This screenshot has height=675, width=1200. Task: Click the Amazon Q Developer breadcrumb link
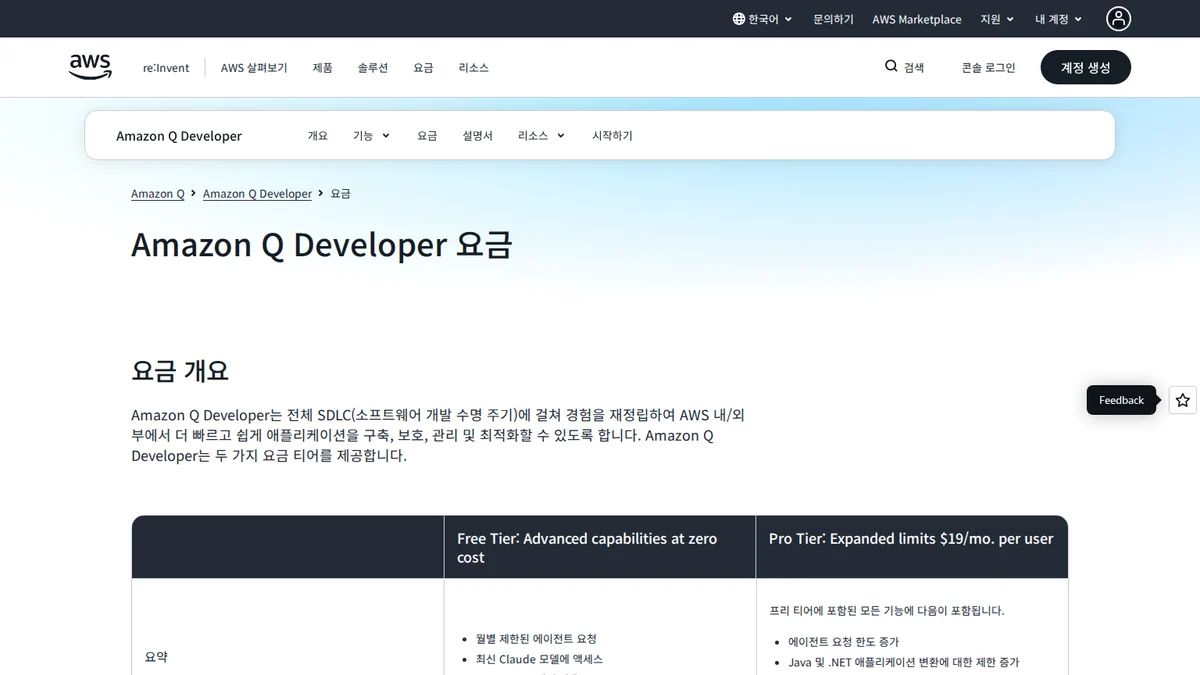tap(257, 194)
